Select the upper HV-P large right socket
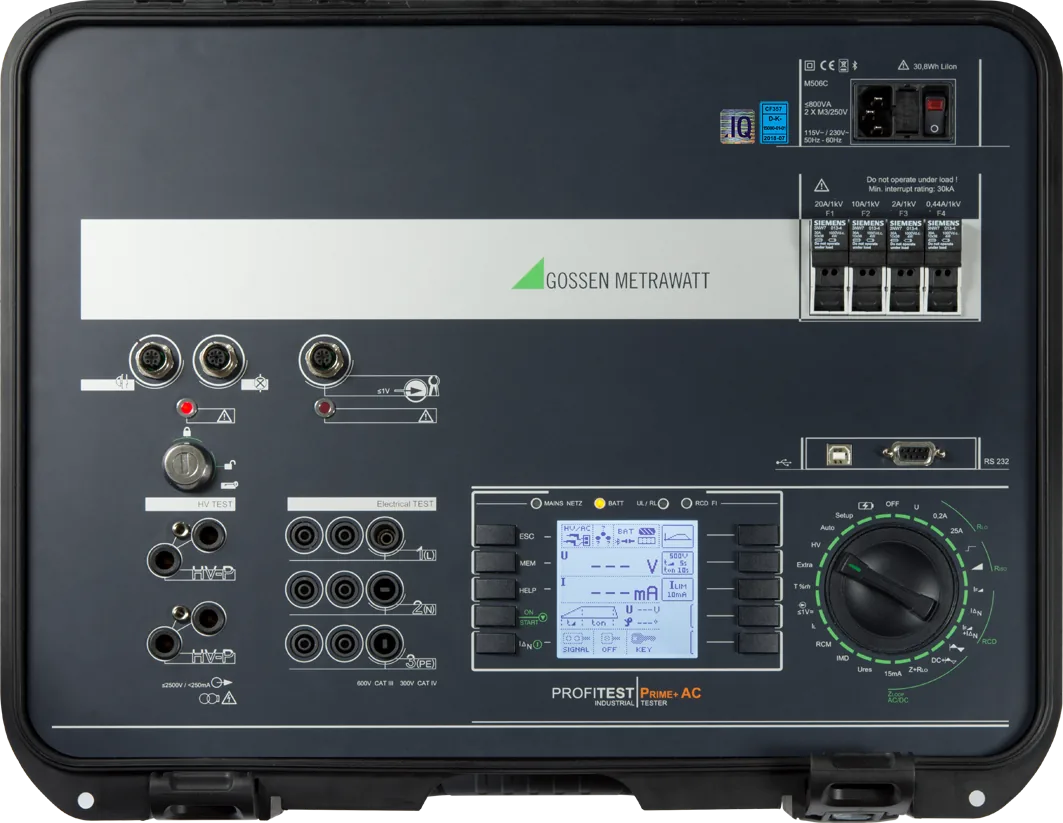The width and height of the screenshot is (1063, 823). pyautogui.click(x=208, y=536)
